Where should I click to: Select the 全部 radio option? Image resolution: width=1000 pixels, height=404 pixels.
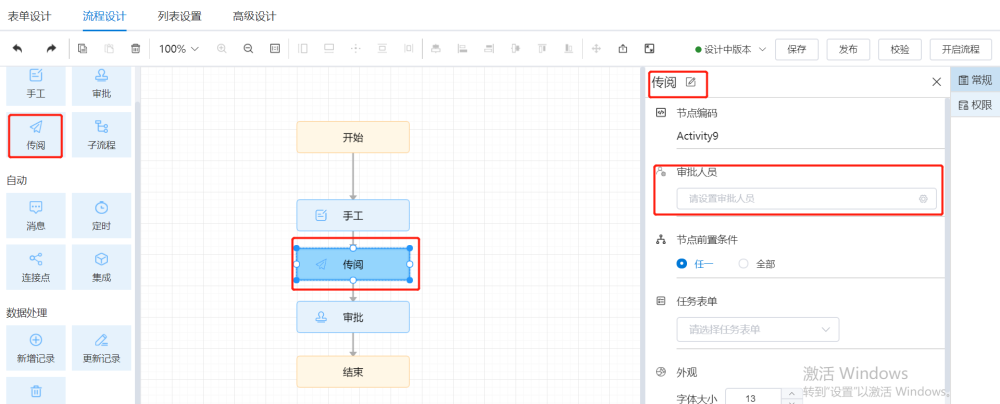tap(743, 264)
